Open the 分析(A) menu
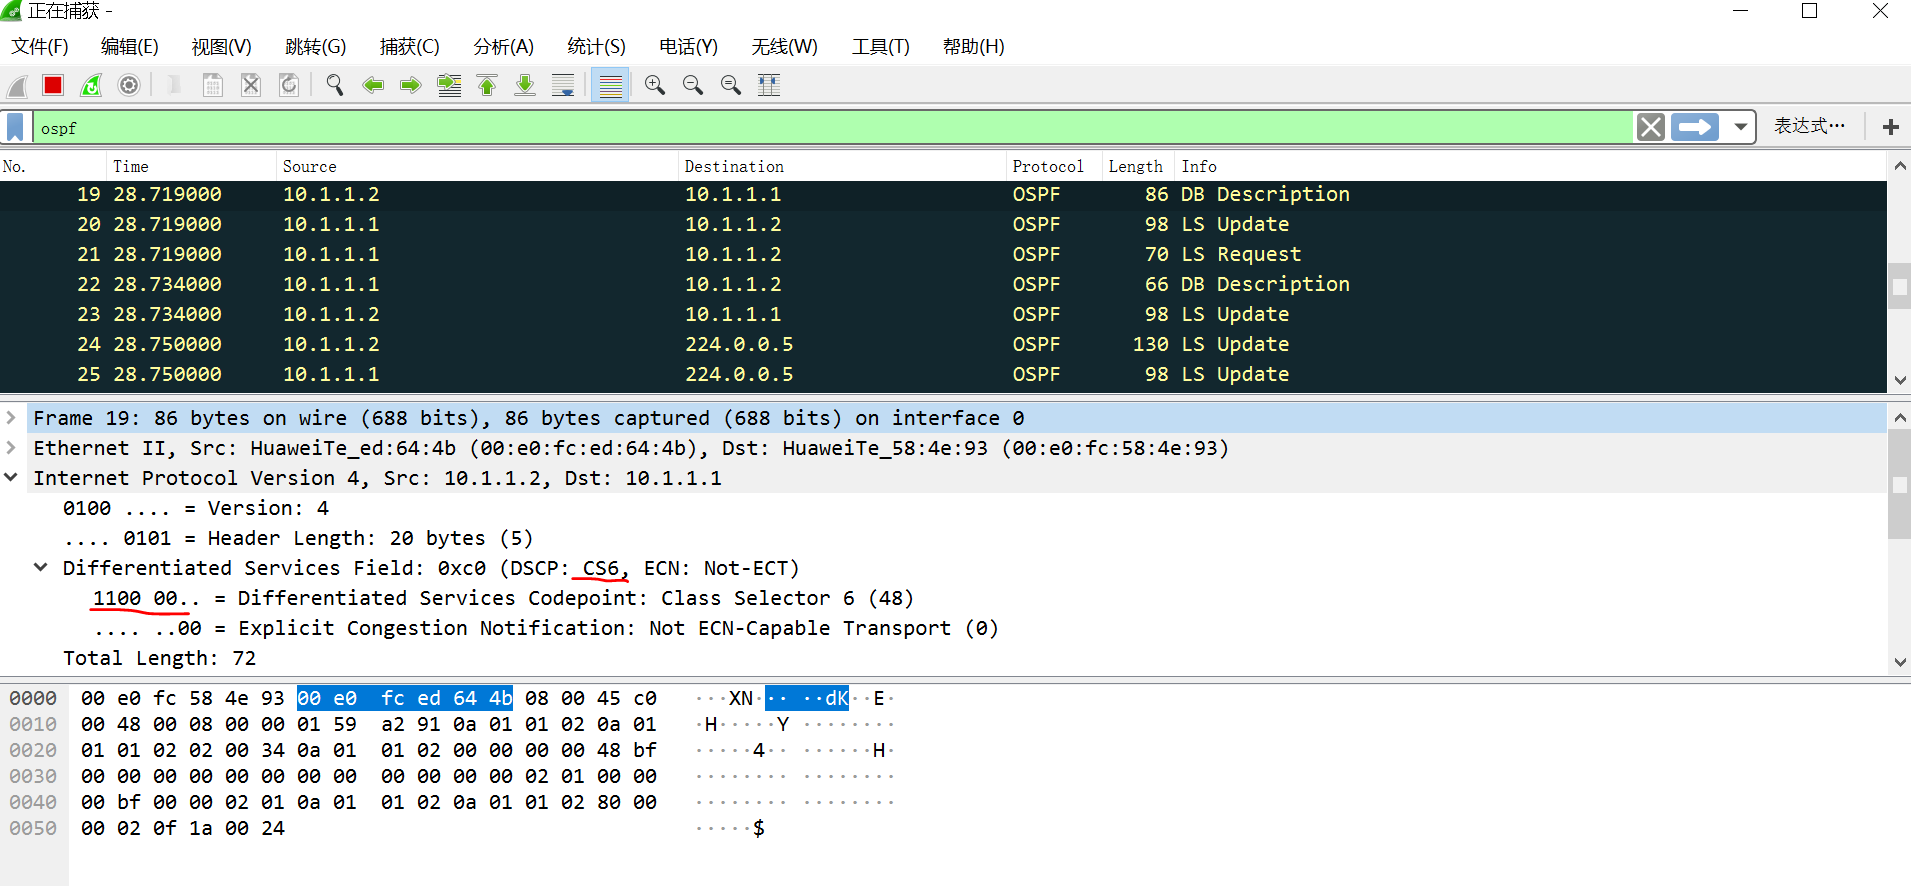The height and width of the screenshot is (886, 1911). (x=504, y=47)
